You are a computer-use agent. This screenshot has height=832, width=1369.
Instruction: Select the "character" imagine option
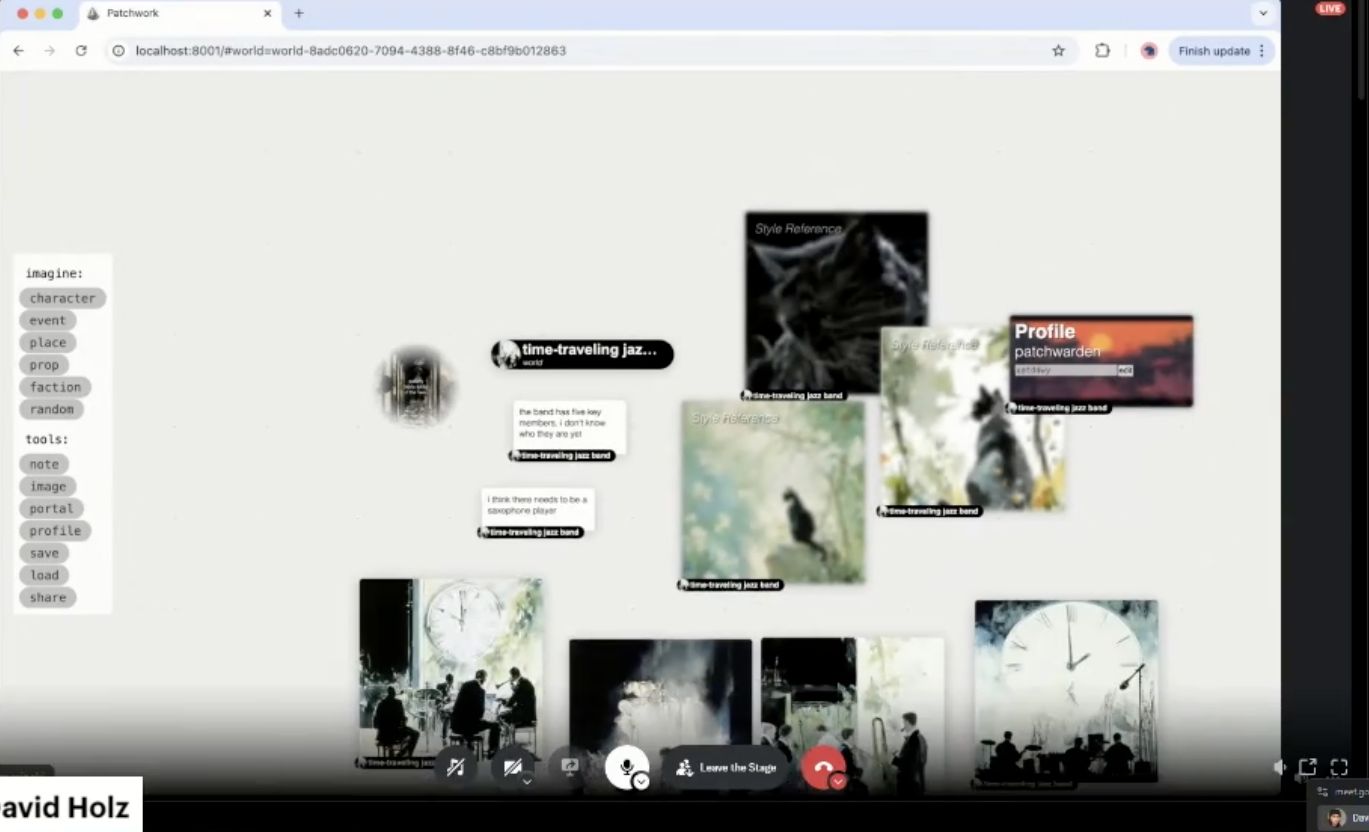pyautogui.click(x=62, y=298)
